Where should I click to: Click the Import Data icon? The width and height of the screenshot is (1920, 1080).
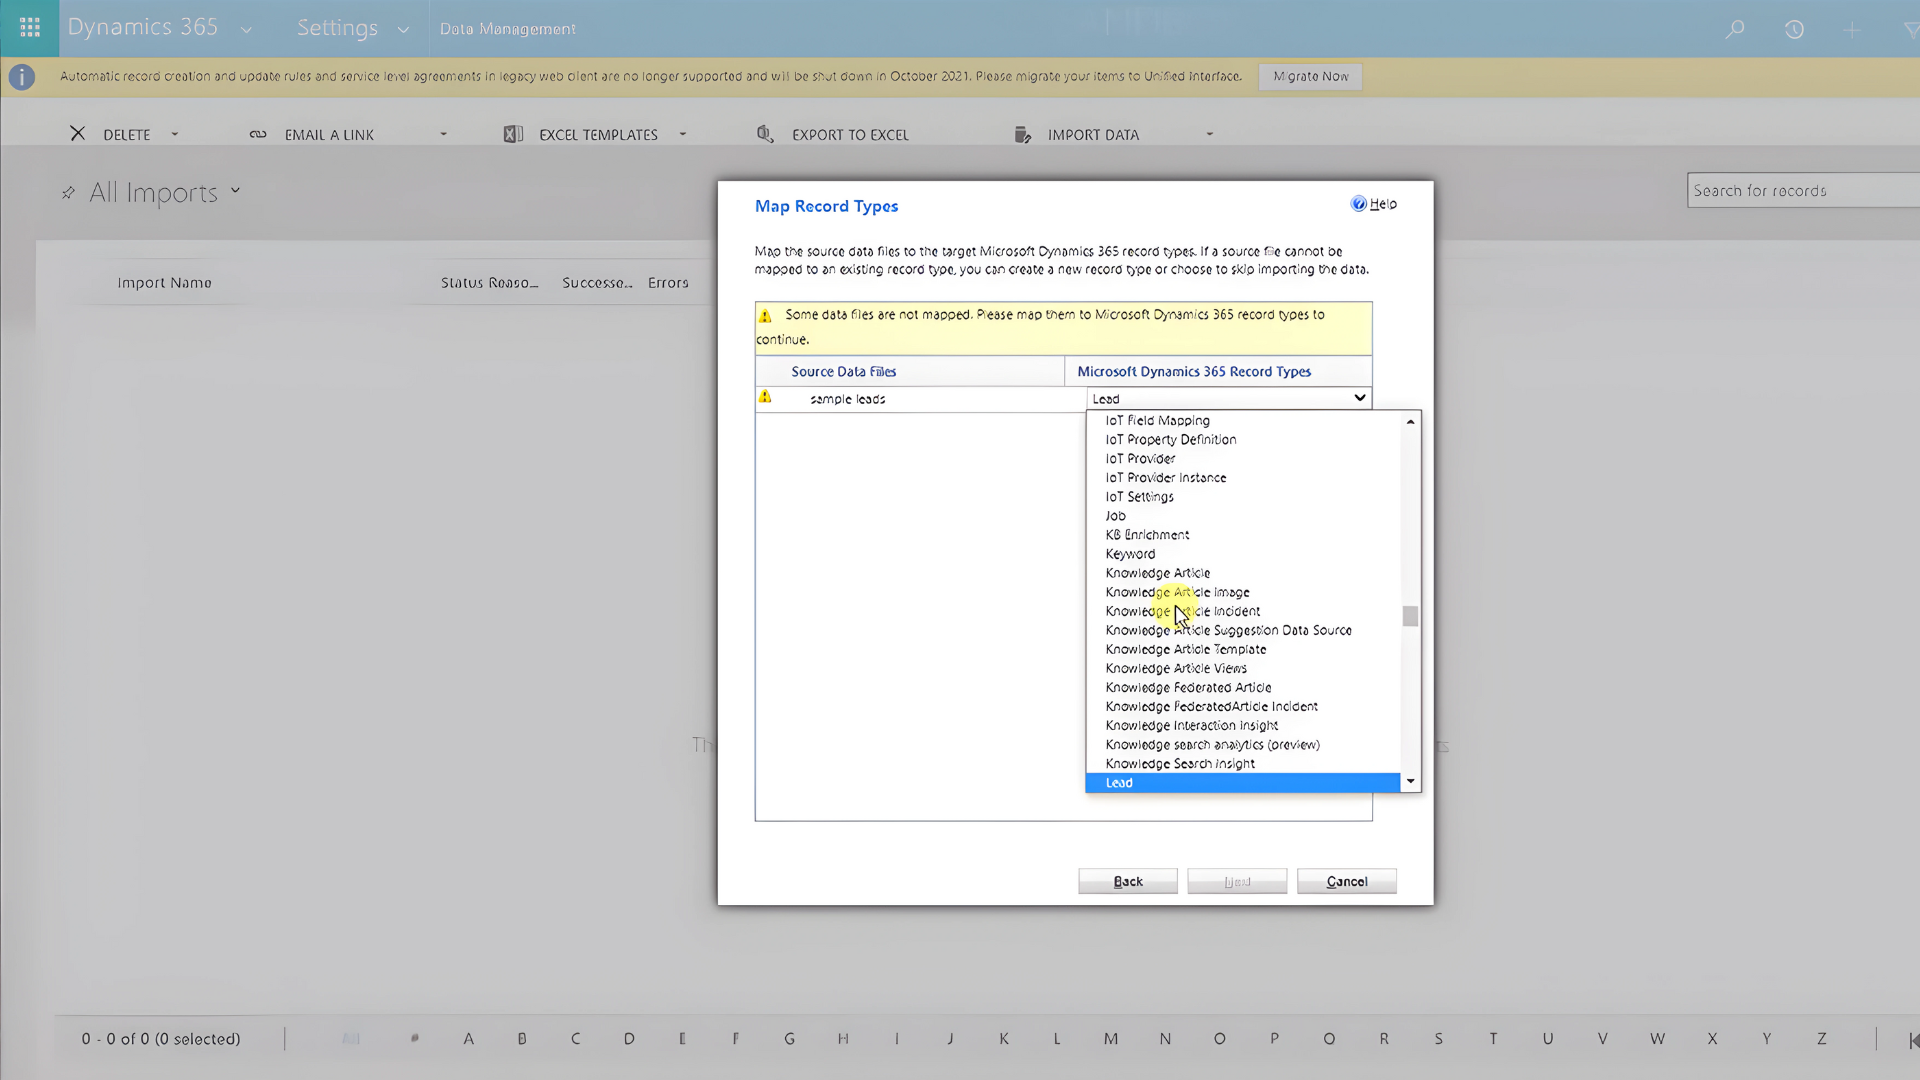1022,134
